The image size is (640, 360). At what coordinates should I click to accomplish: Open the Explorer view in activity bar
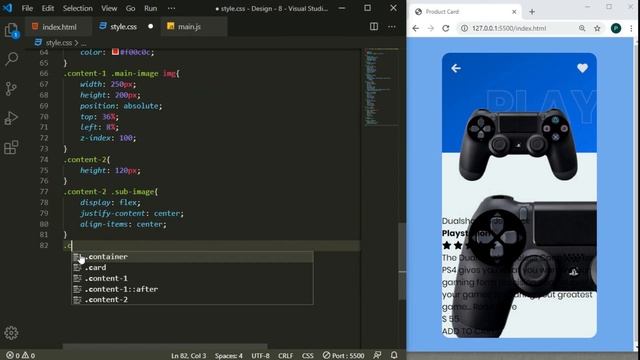click(x=11, y=30)
